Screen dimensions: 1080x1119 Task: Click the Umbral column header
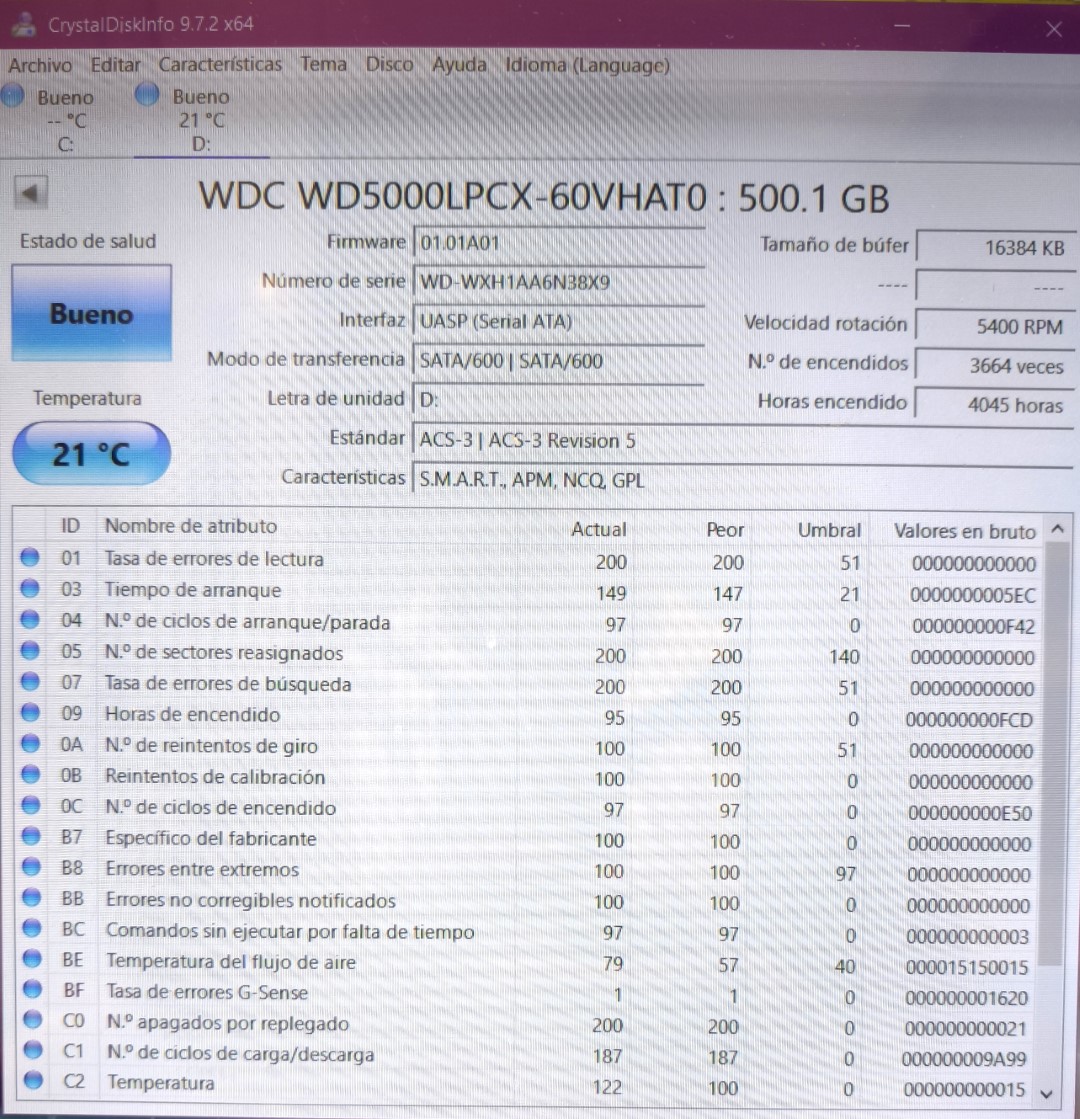(x=829, y=530)
